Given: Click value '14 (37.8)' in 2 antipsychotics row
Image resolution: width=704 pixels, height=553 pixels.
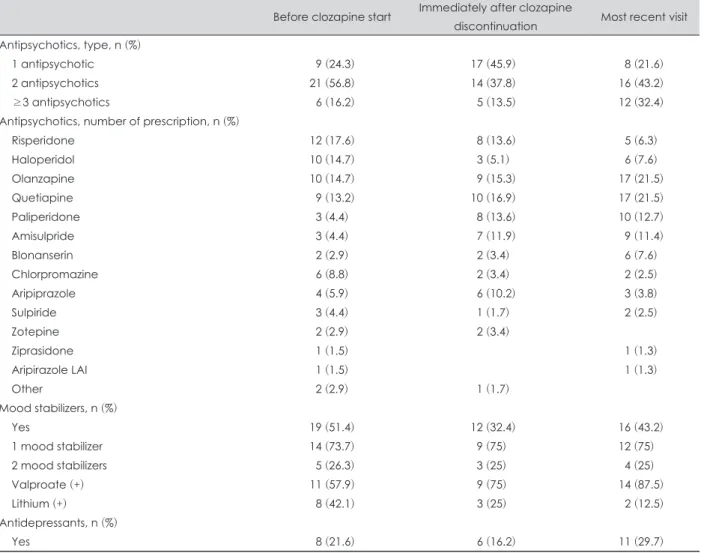Looking at the screenshot, I should point(493,83).
